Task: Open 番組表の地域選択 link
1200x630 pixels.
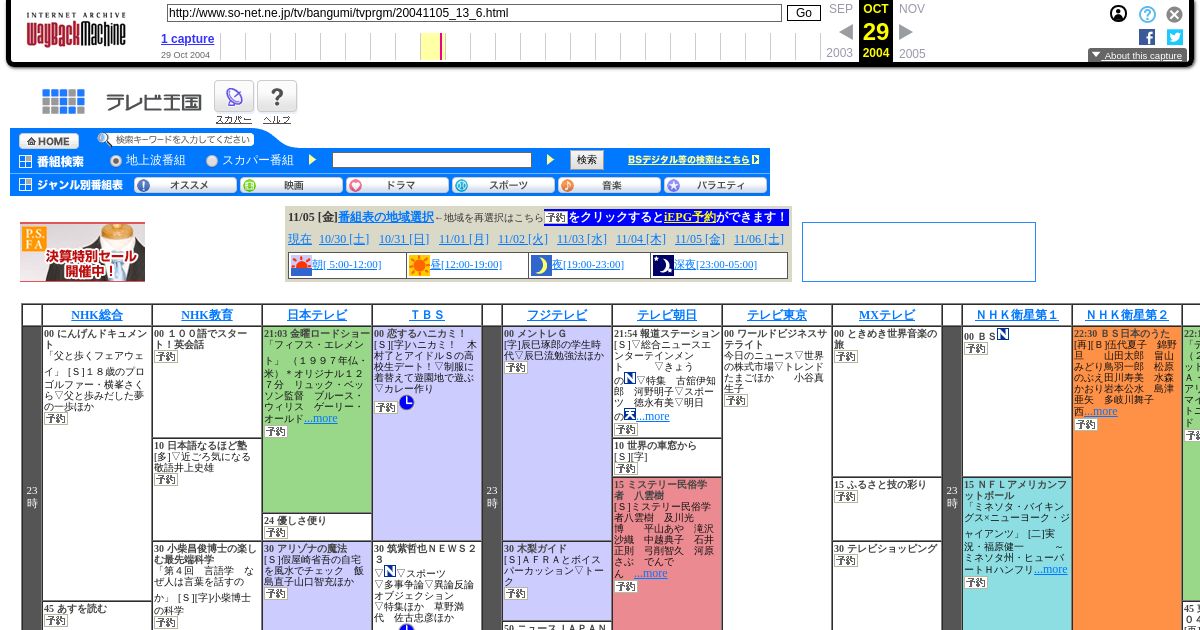Action: pyautogui.click(x=385, y=217)
